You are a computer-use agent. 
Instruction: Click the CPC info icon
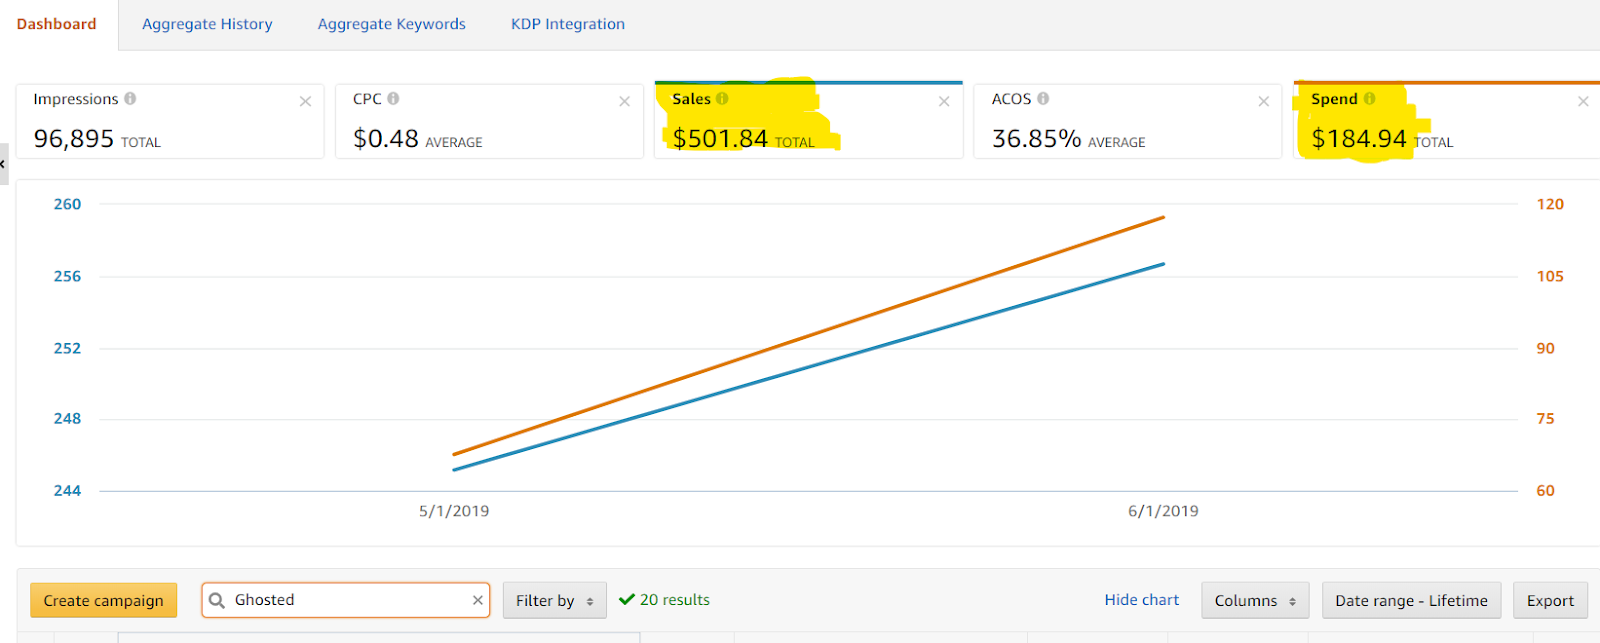(393, 99)
